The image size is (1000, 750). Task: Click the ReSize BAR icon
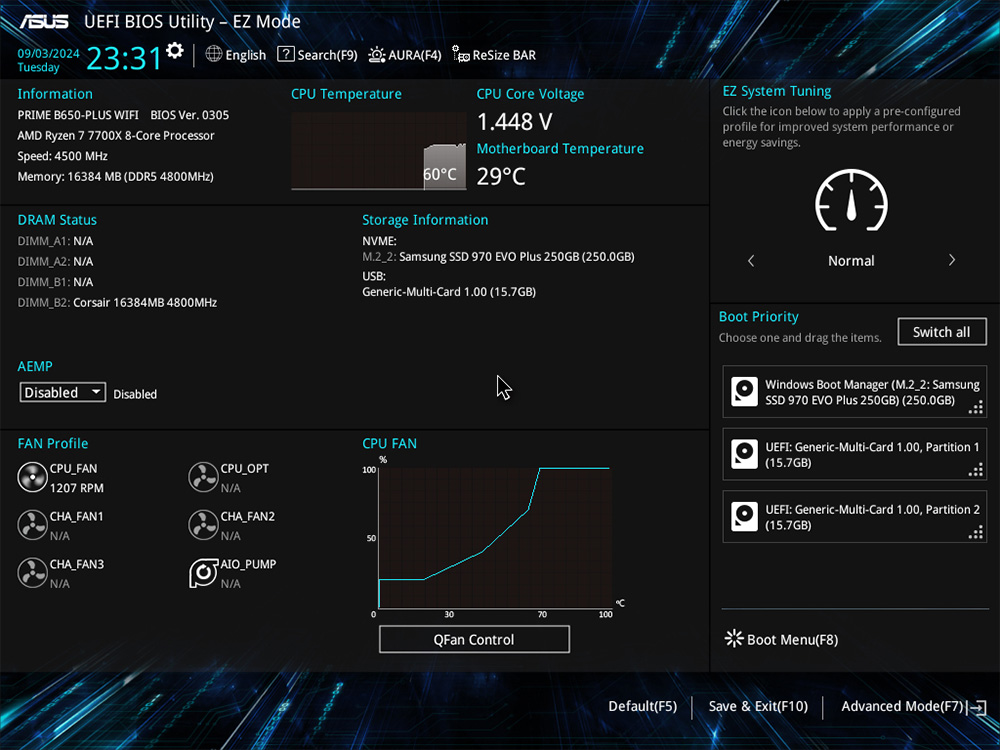tap(461, 54)
